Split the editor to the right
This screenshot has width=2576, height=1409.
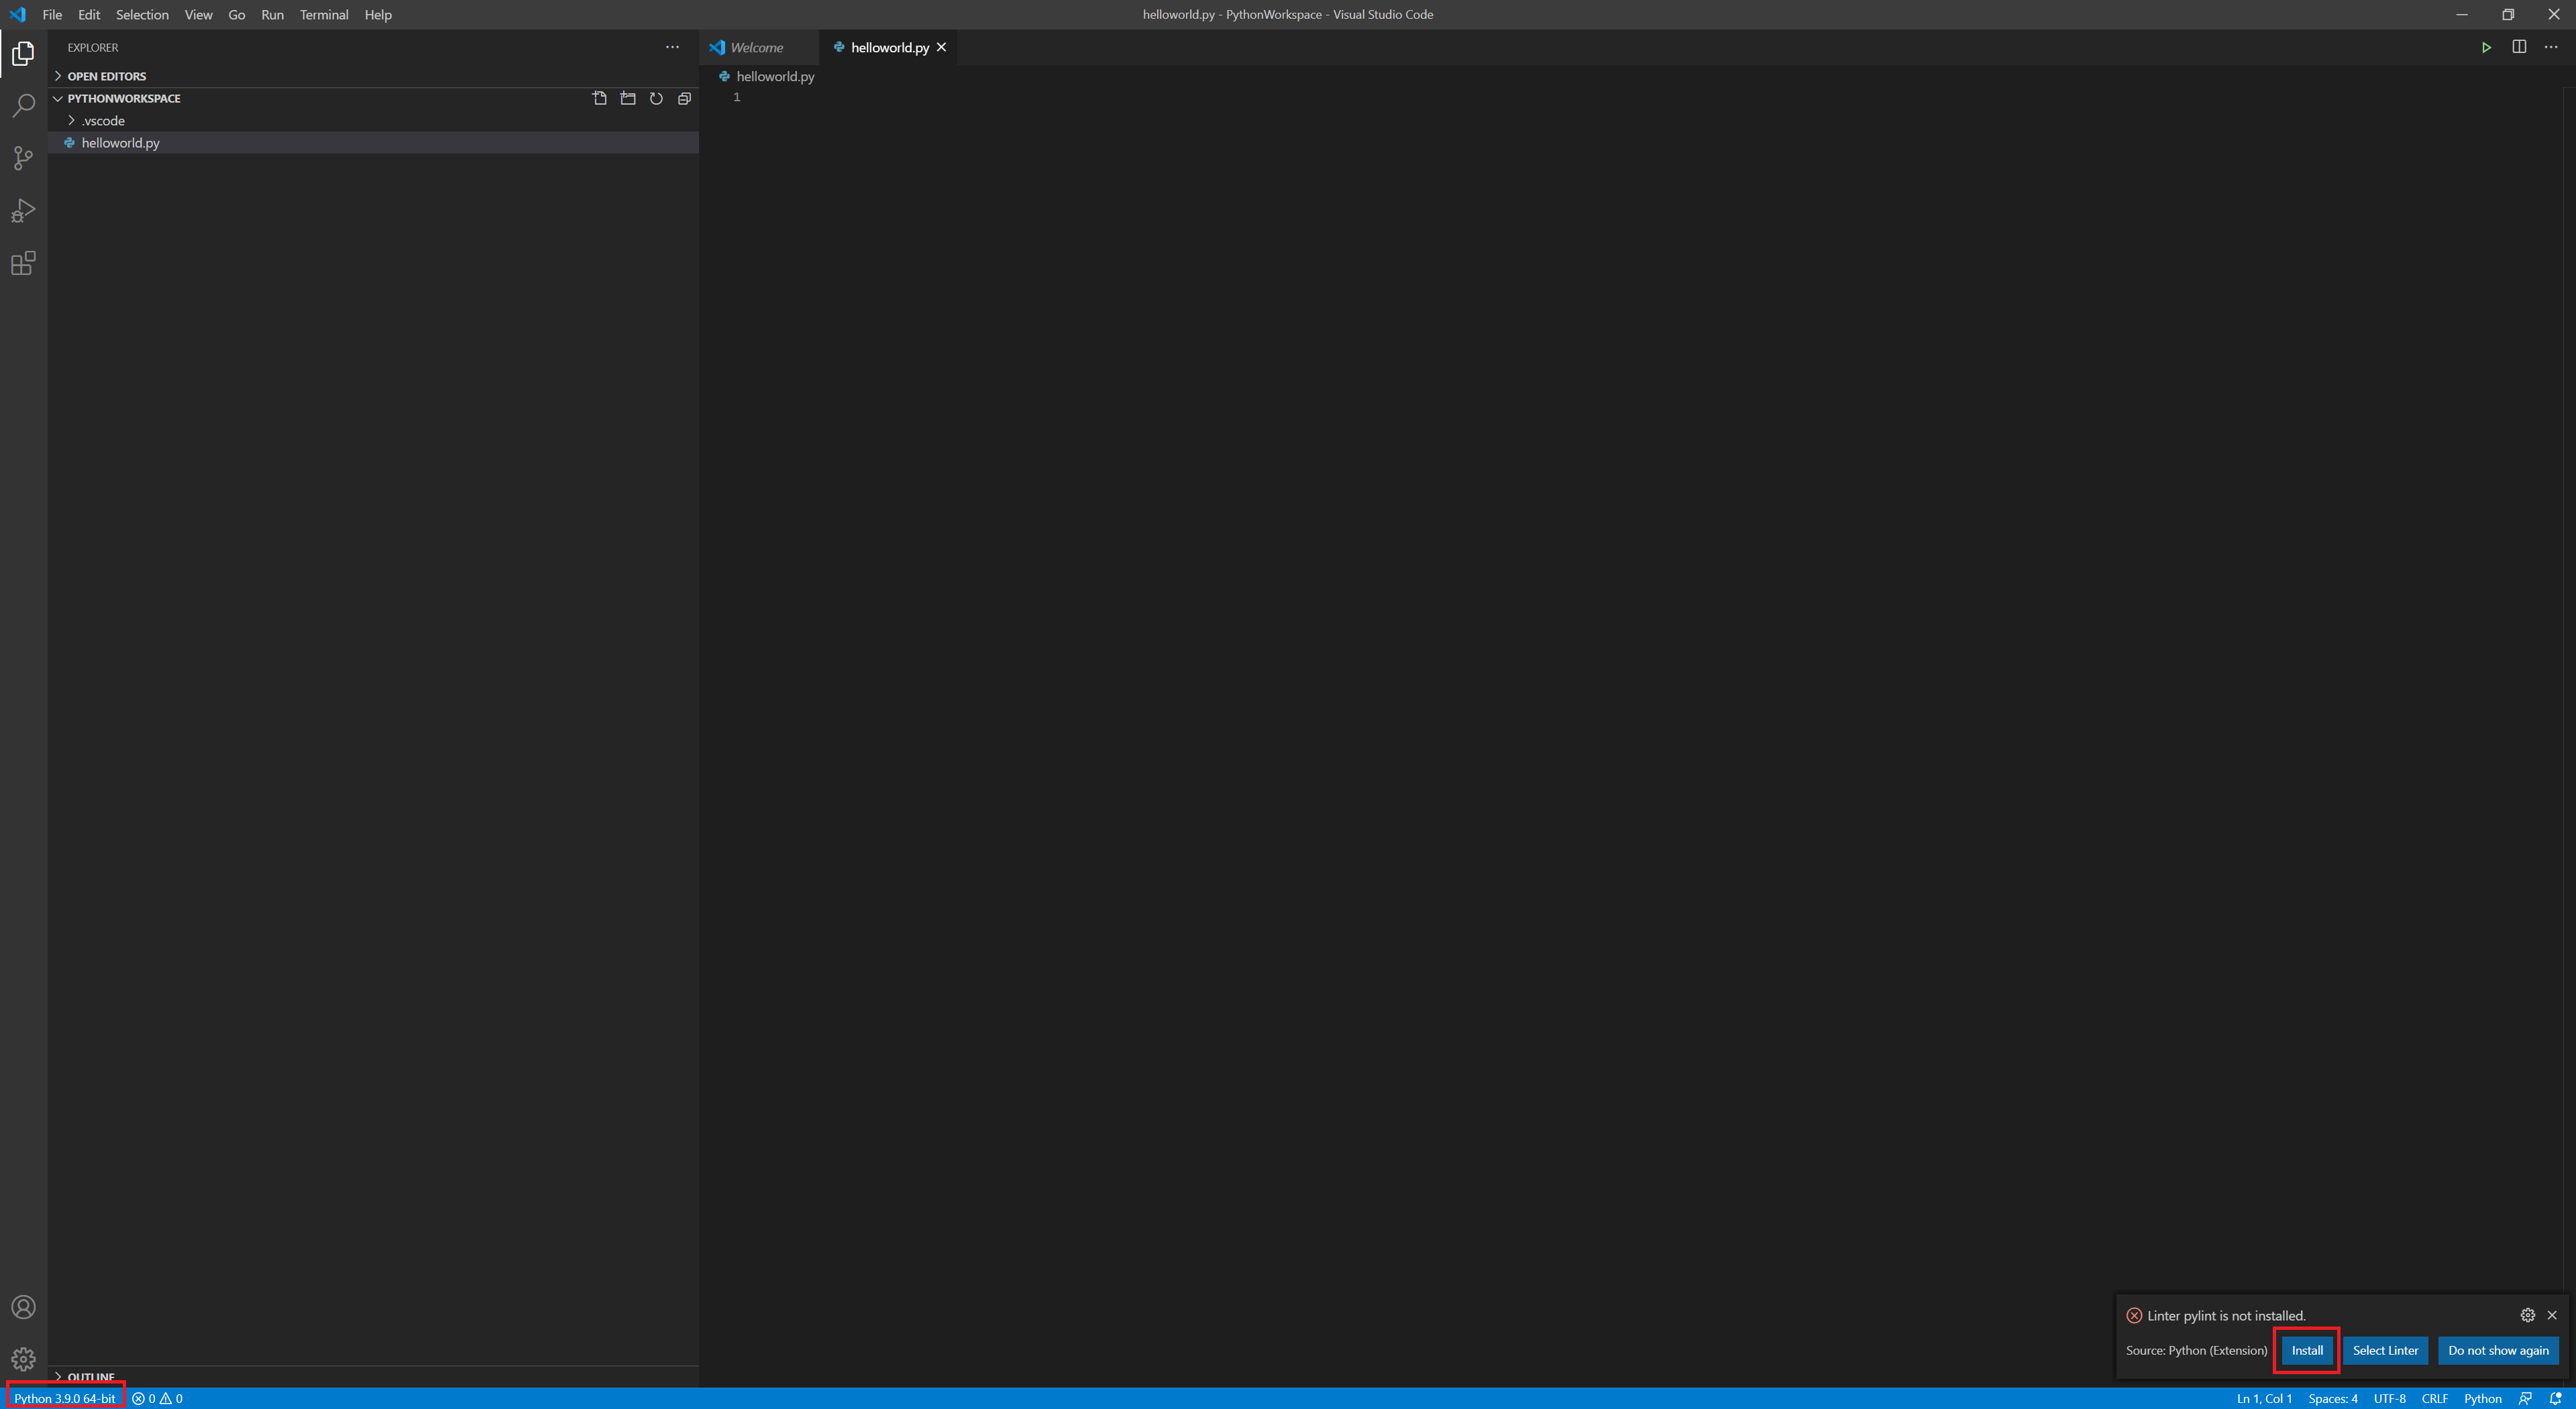tap(2519, 47)
